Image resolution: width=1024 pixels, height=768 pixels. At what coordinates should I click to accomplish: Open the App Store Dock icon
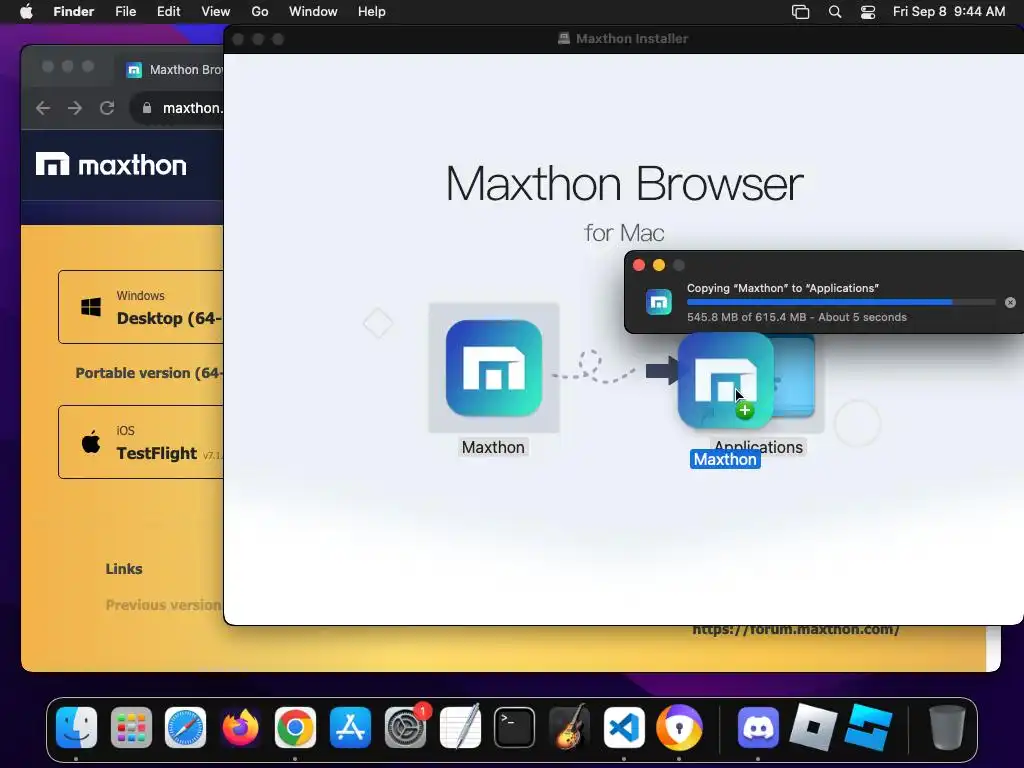coord(351,728)
